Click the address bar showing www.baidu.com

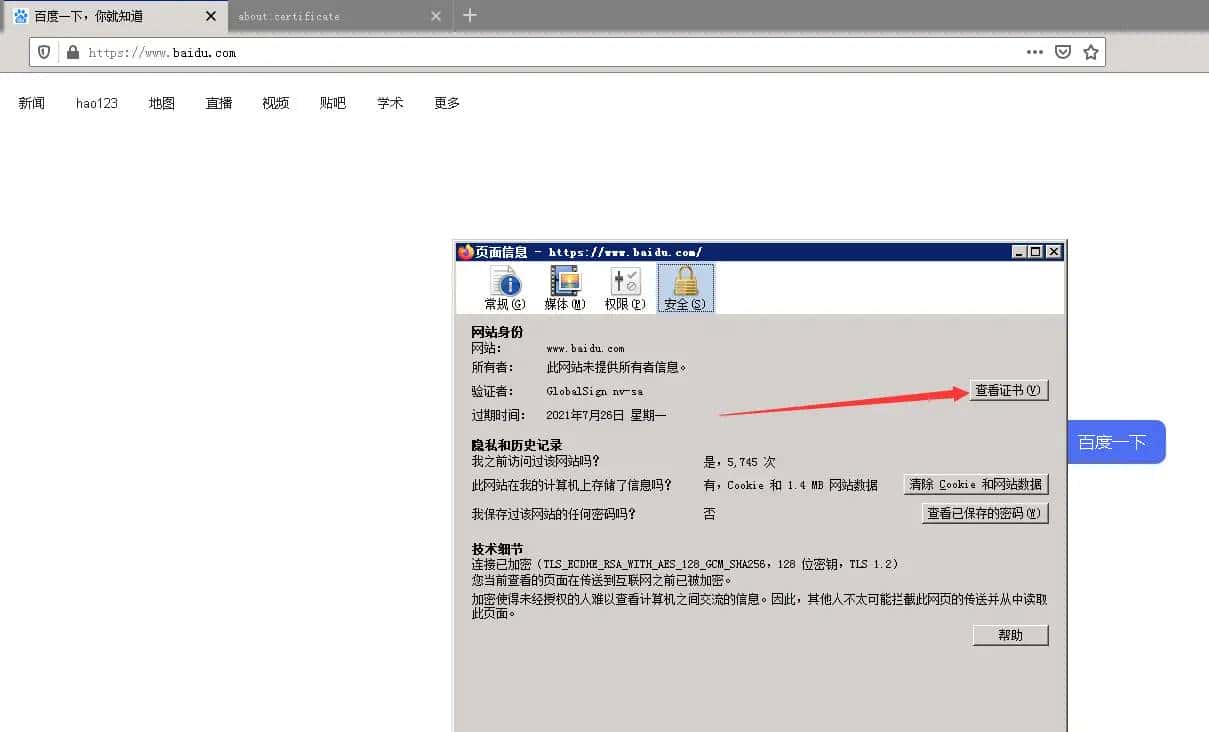400,52
